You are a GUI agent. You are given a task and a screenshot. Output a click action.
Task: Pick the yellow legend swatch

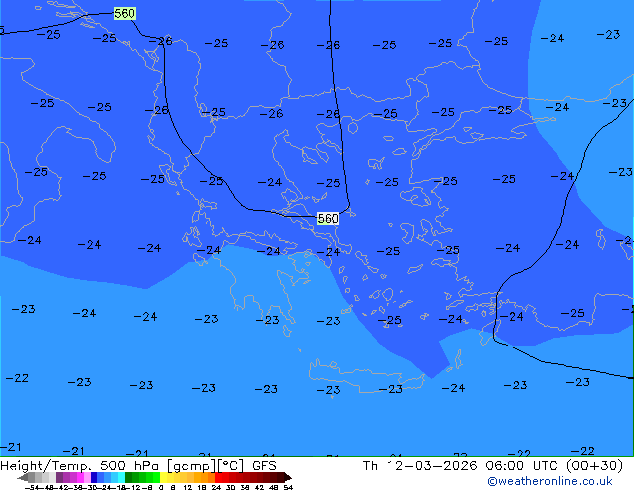click(x=163, y=477)
